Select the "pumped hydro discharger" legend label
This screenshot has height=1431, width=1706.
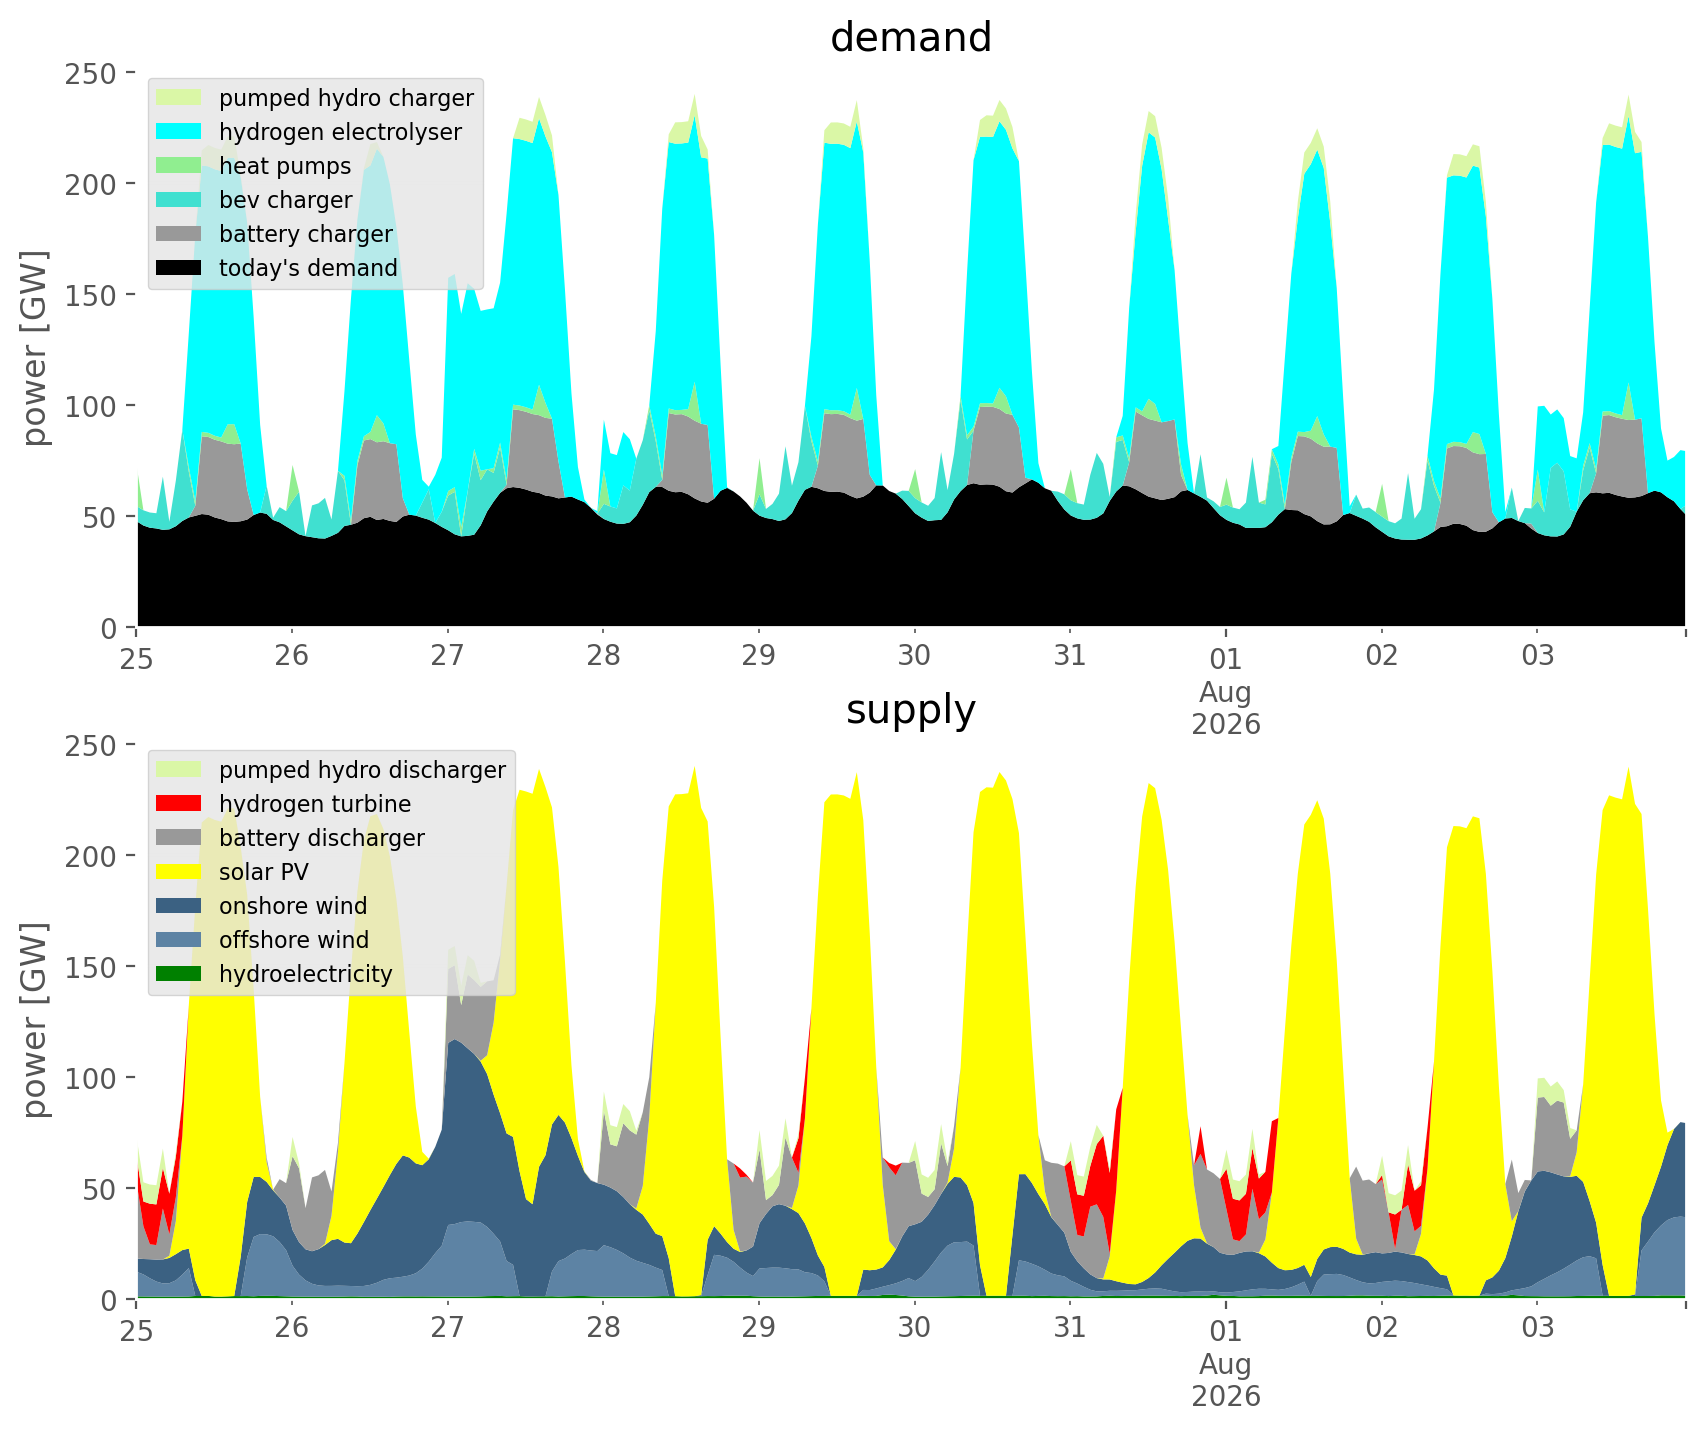tap(362, 770)
